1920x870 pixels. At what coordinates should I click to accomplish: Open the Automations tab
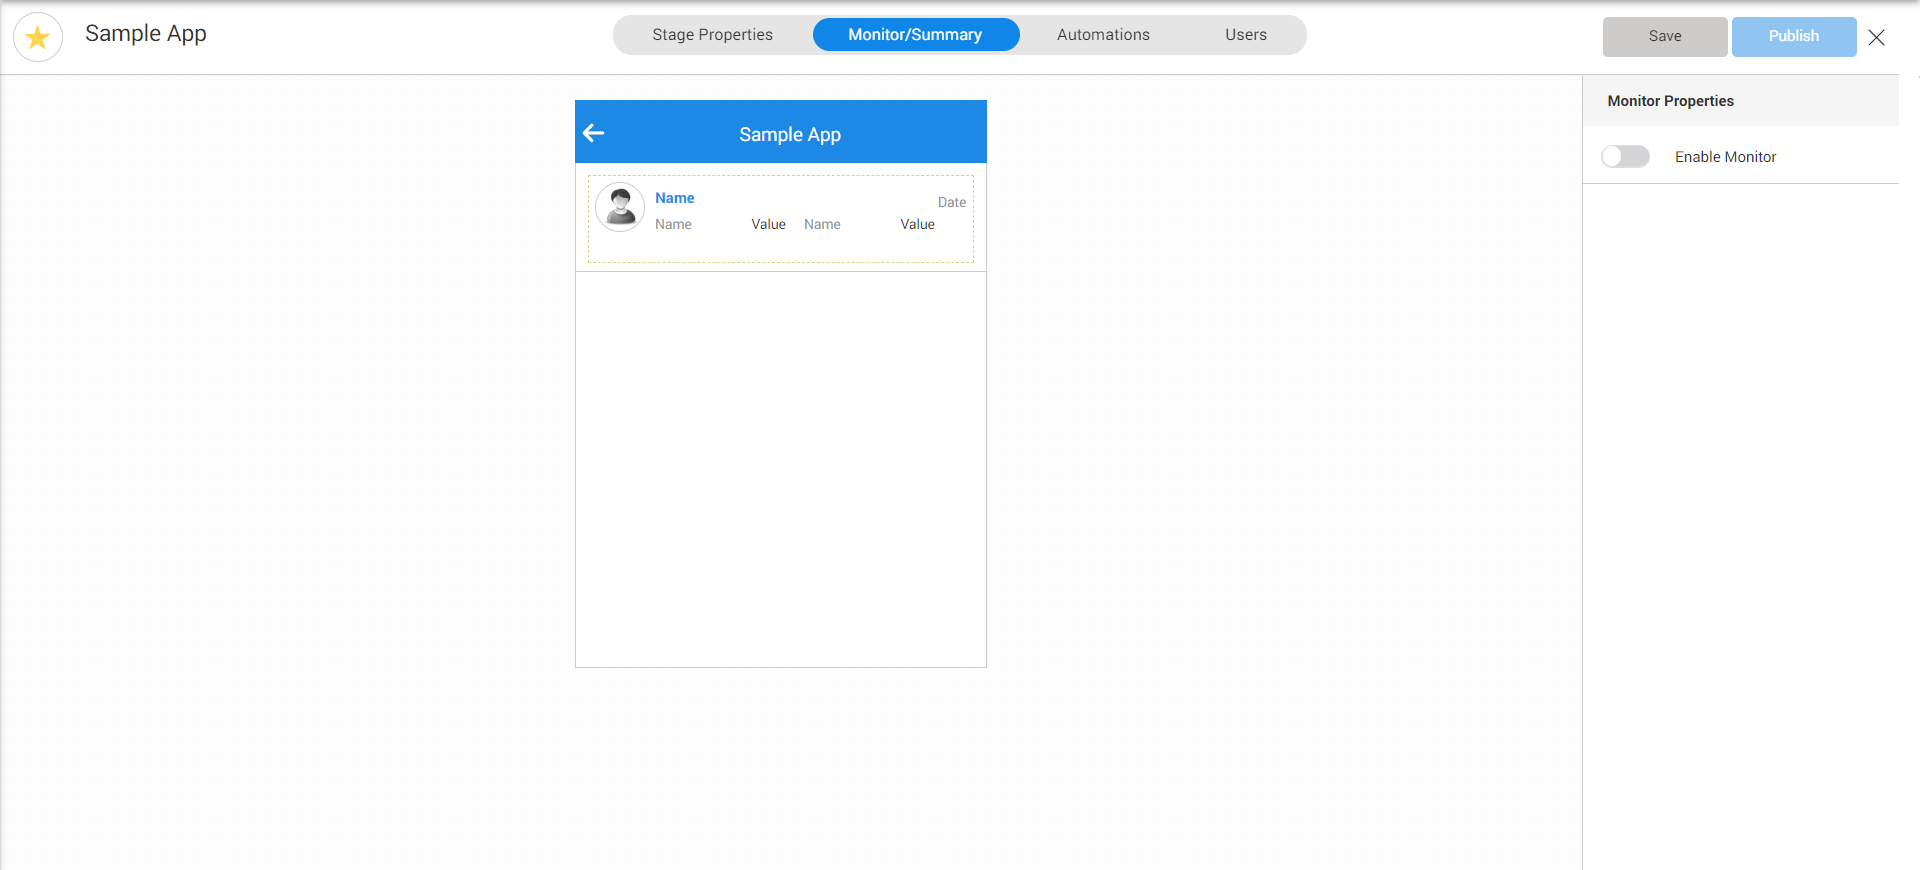pos(1103,35)
